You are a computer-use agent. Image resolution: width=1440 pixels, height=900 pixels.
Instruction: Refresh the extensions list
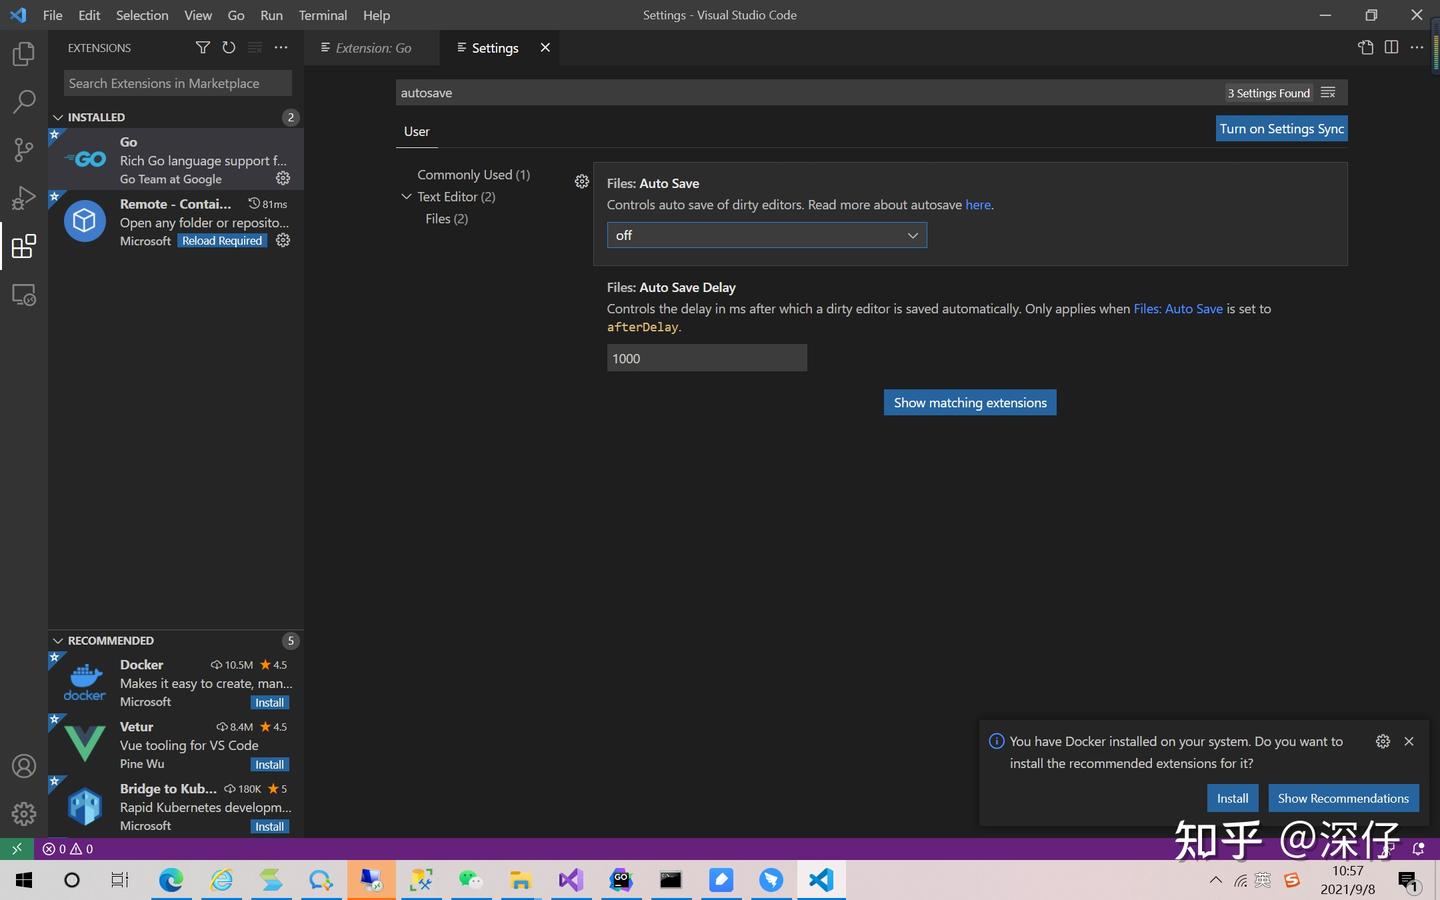click(x=228, y=47)
